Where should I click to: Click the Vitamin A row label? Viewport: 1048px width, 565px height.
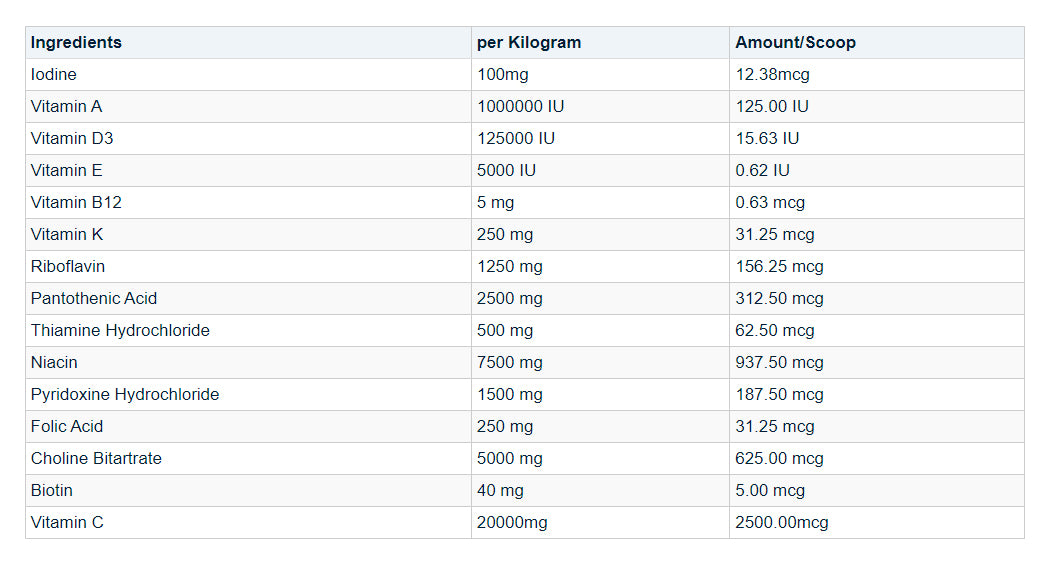click(67, 107)
